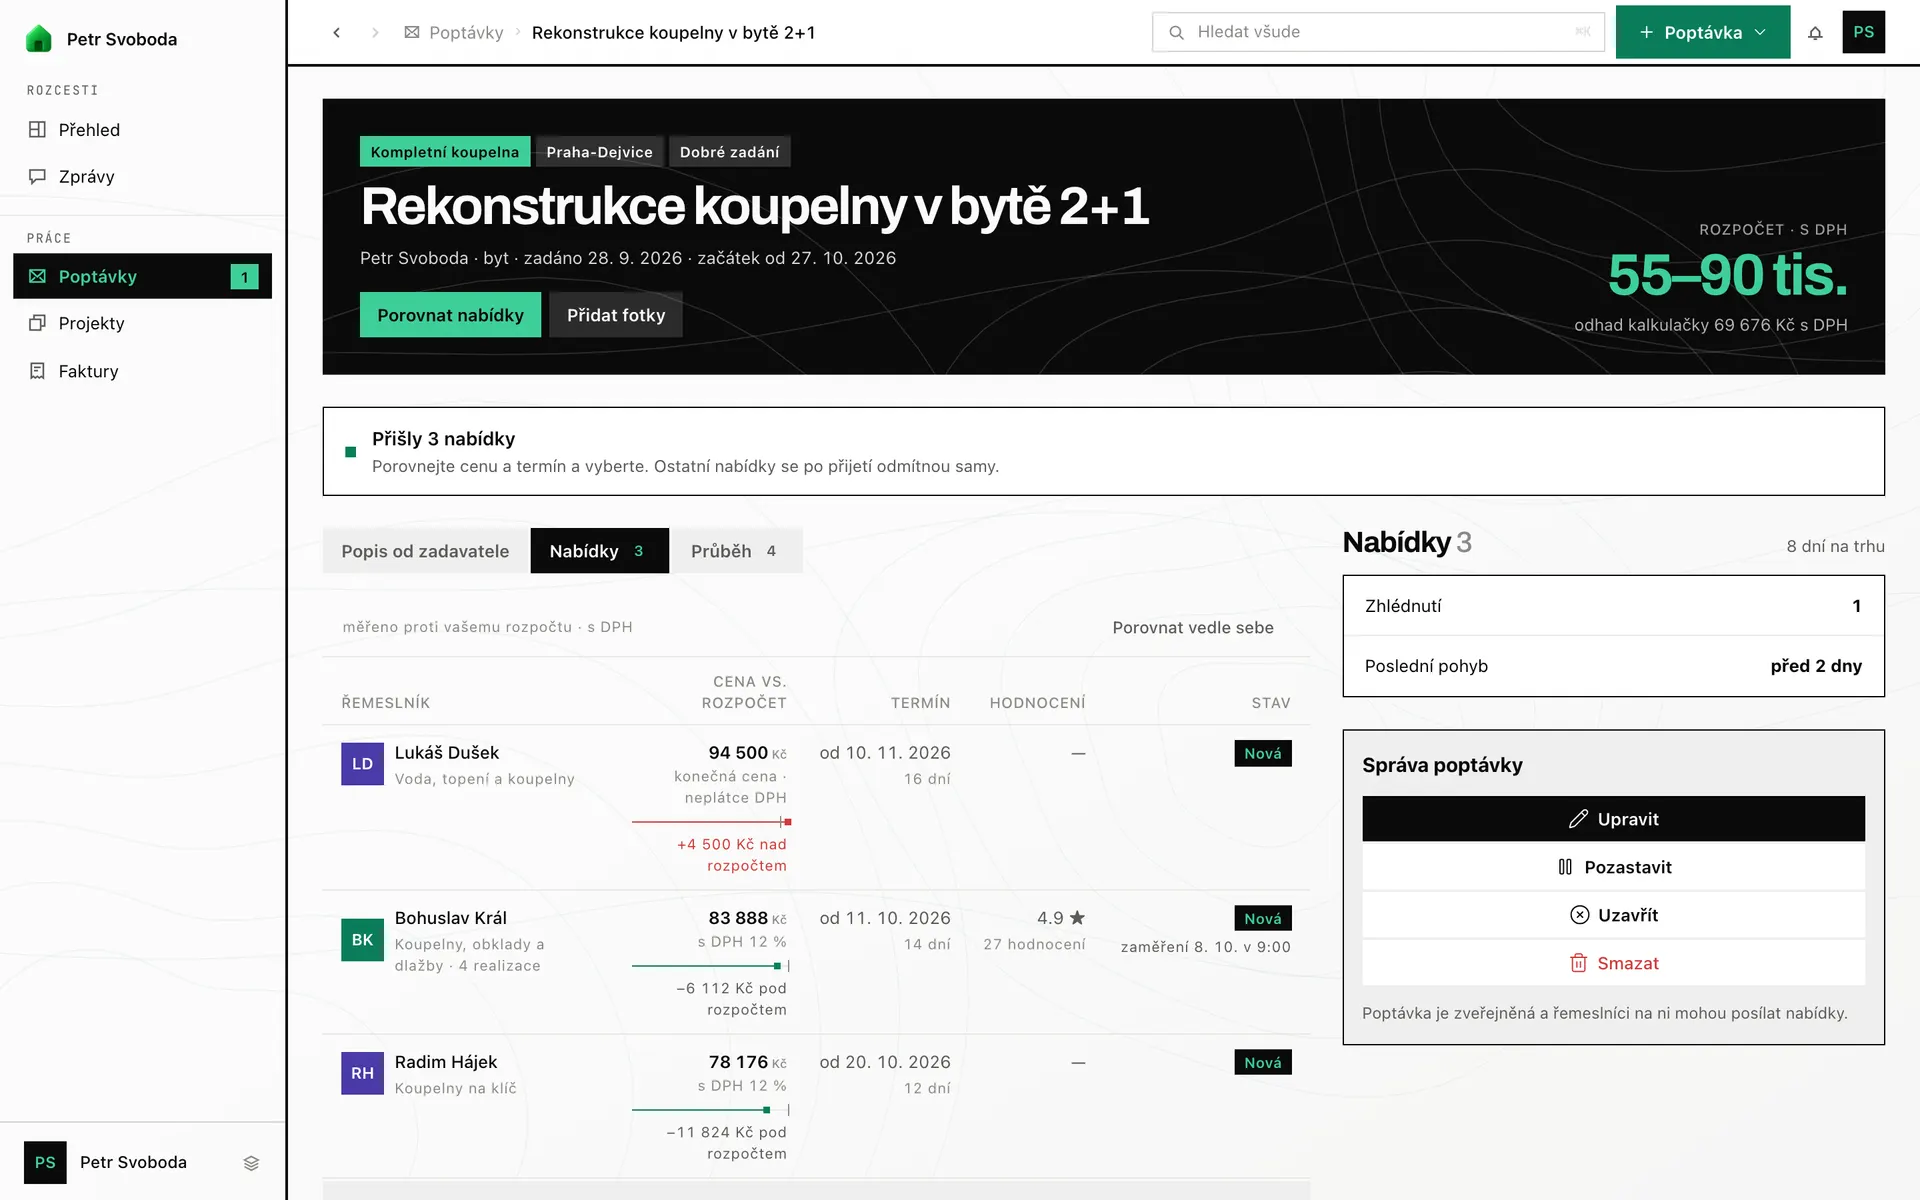Select Poptávky in the sidebar
Image resolution: width=1920 pixels, height=1200 pixels.
(142, 276)
